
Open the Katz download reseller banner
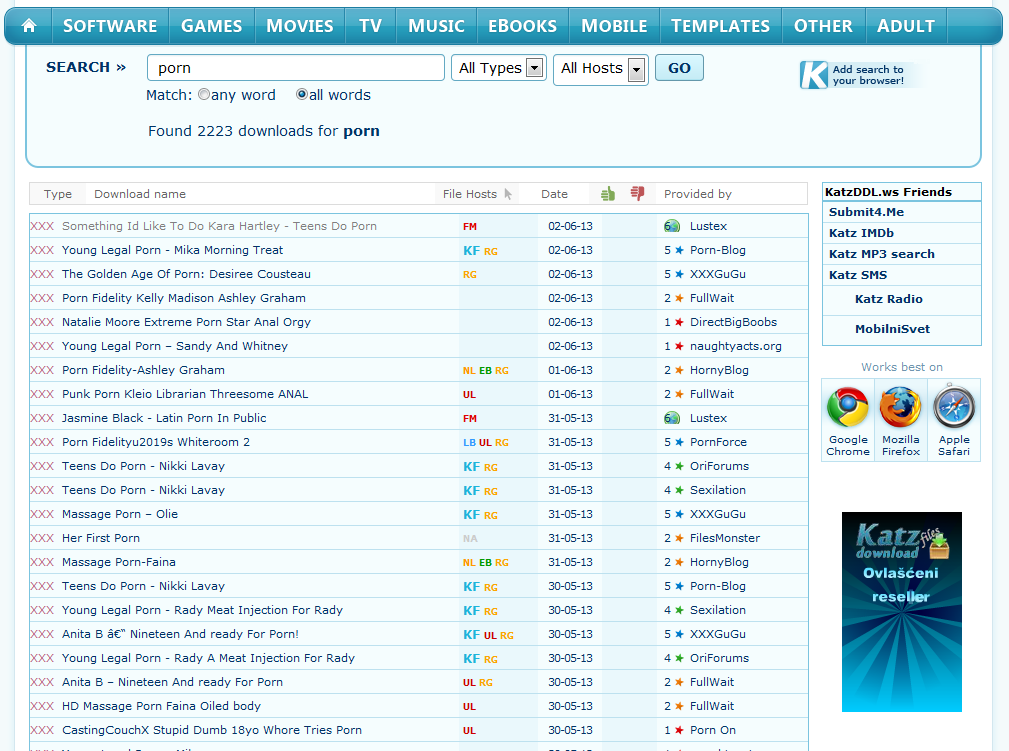pos(902,612)
